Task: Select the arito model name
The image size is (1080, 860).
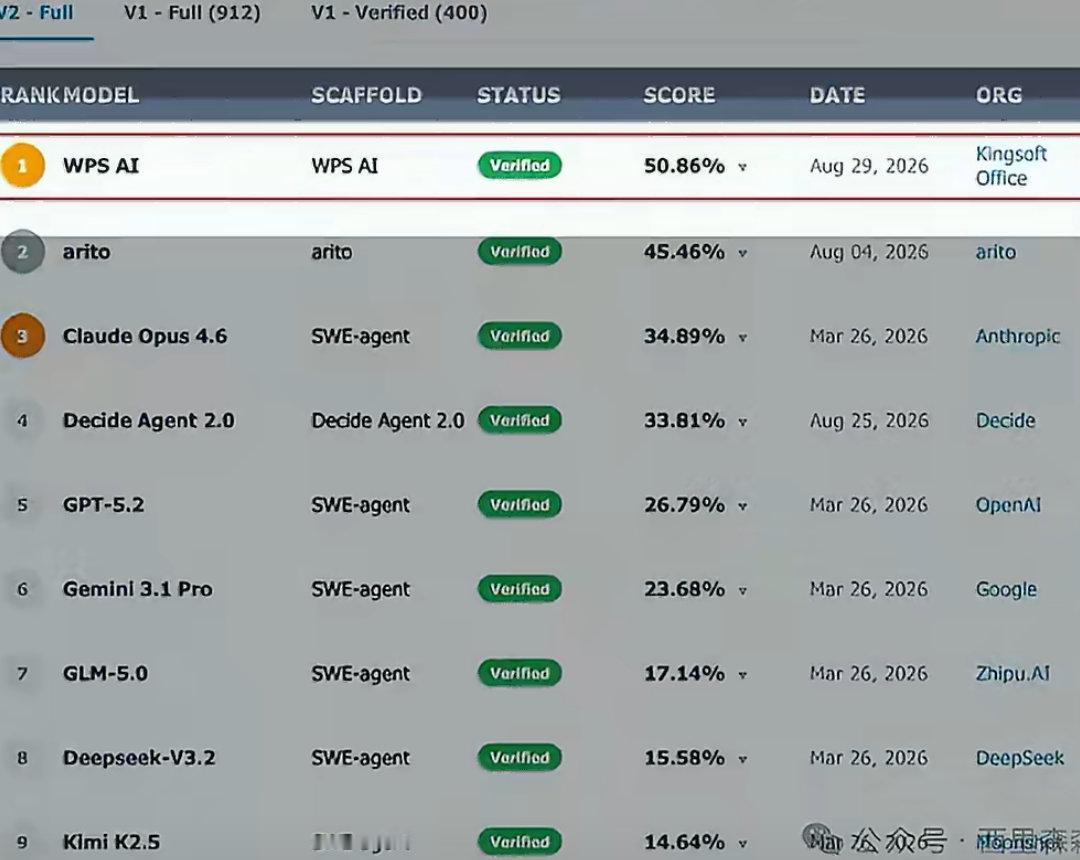Action: (86, 252)
